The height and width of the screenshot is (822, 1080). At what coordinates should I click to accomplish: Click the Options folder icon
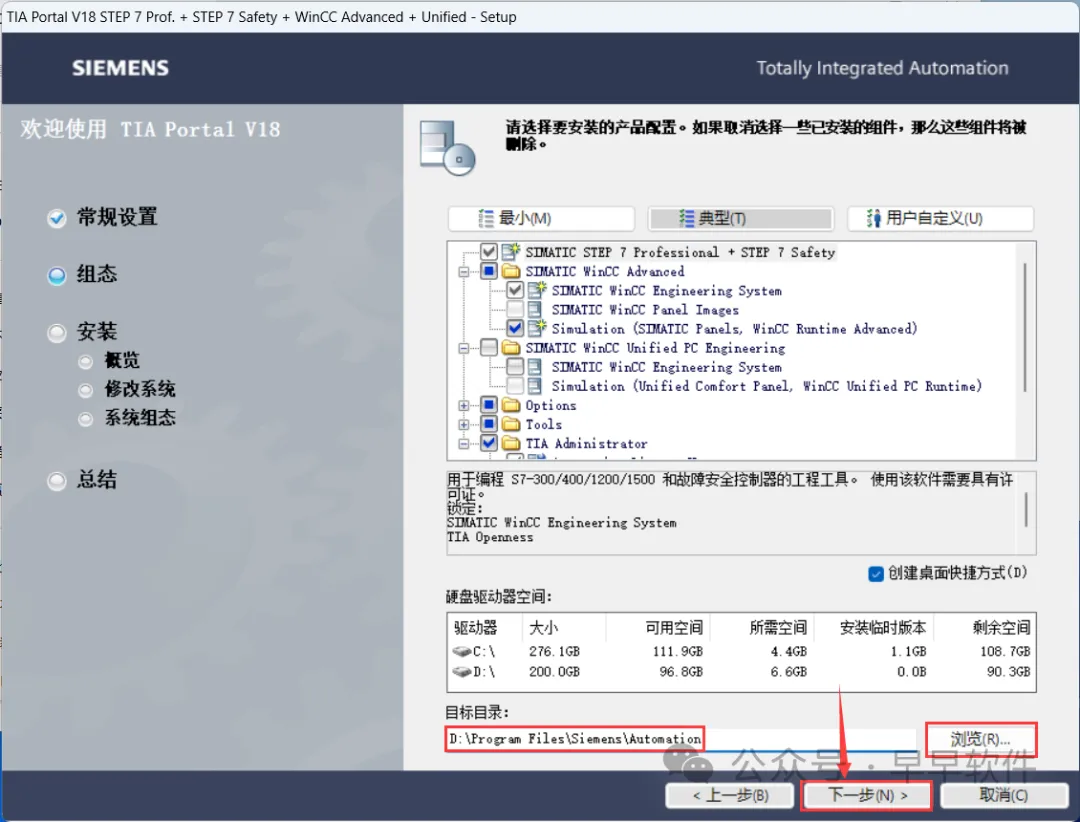click(x=511, y=404)
